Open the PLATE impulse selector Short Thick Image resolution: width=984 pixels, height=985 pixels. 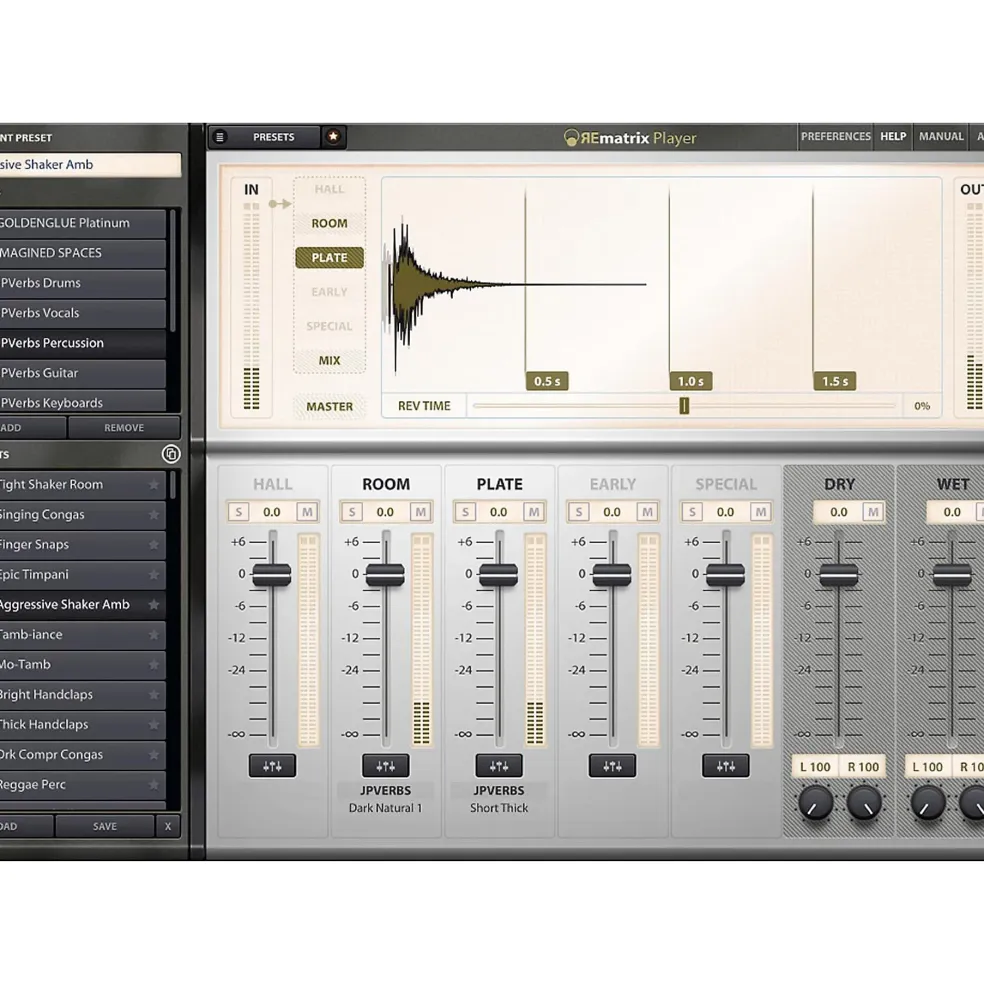click(499, 808)
